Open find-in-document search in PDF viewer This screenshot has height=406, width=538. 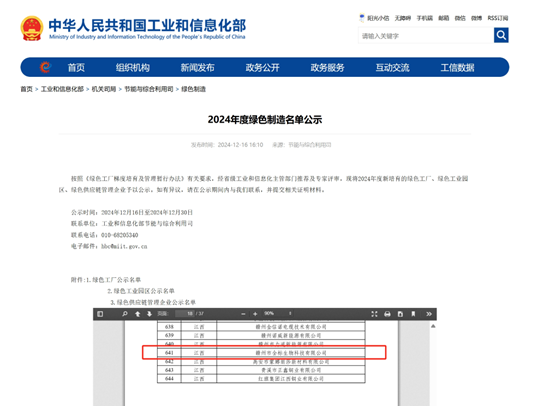(125, 314)
